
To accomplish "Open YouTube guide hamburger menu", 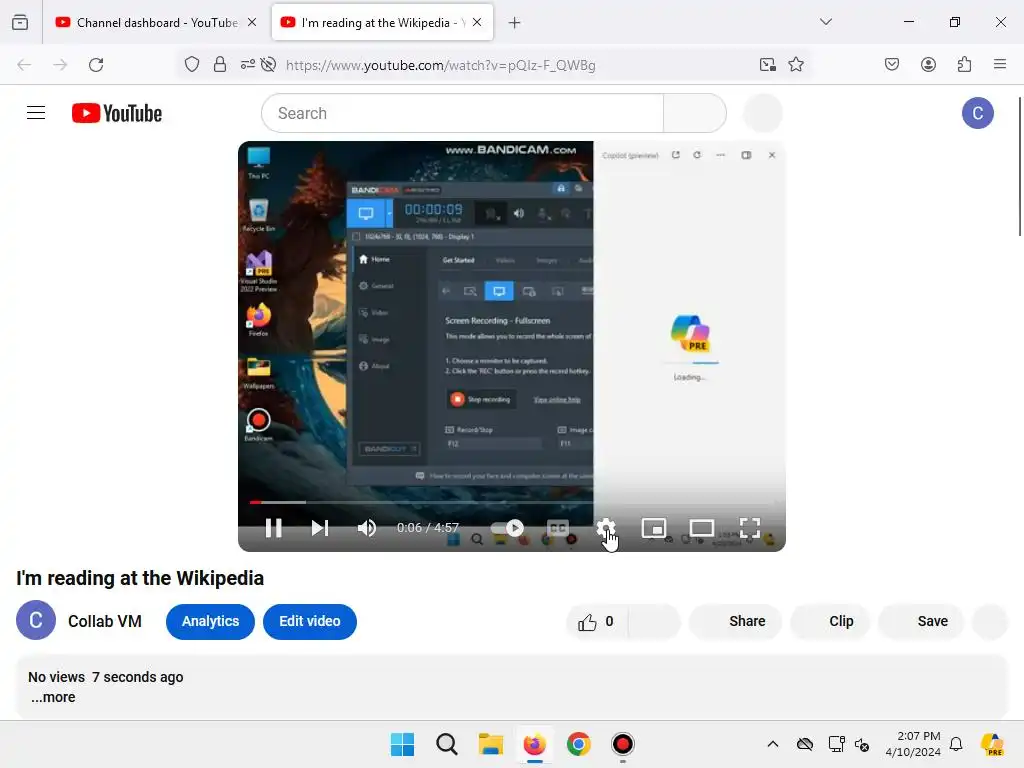I will [36, 113].
